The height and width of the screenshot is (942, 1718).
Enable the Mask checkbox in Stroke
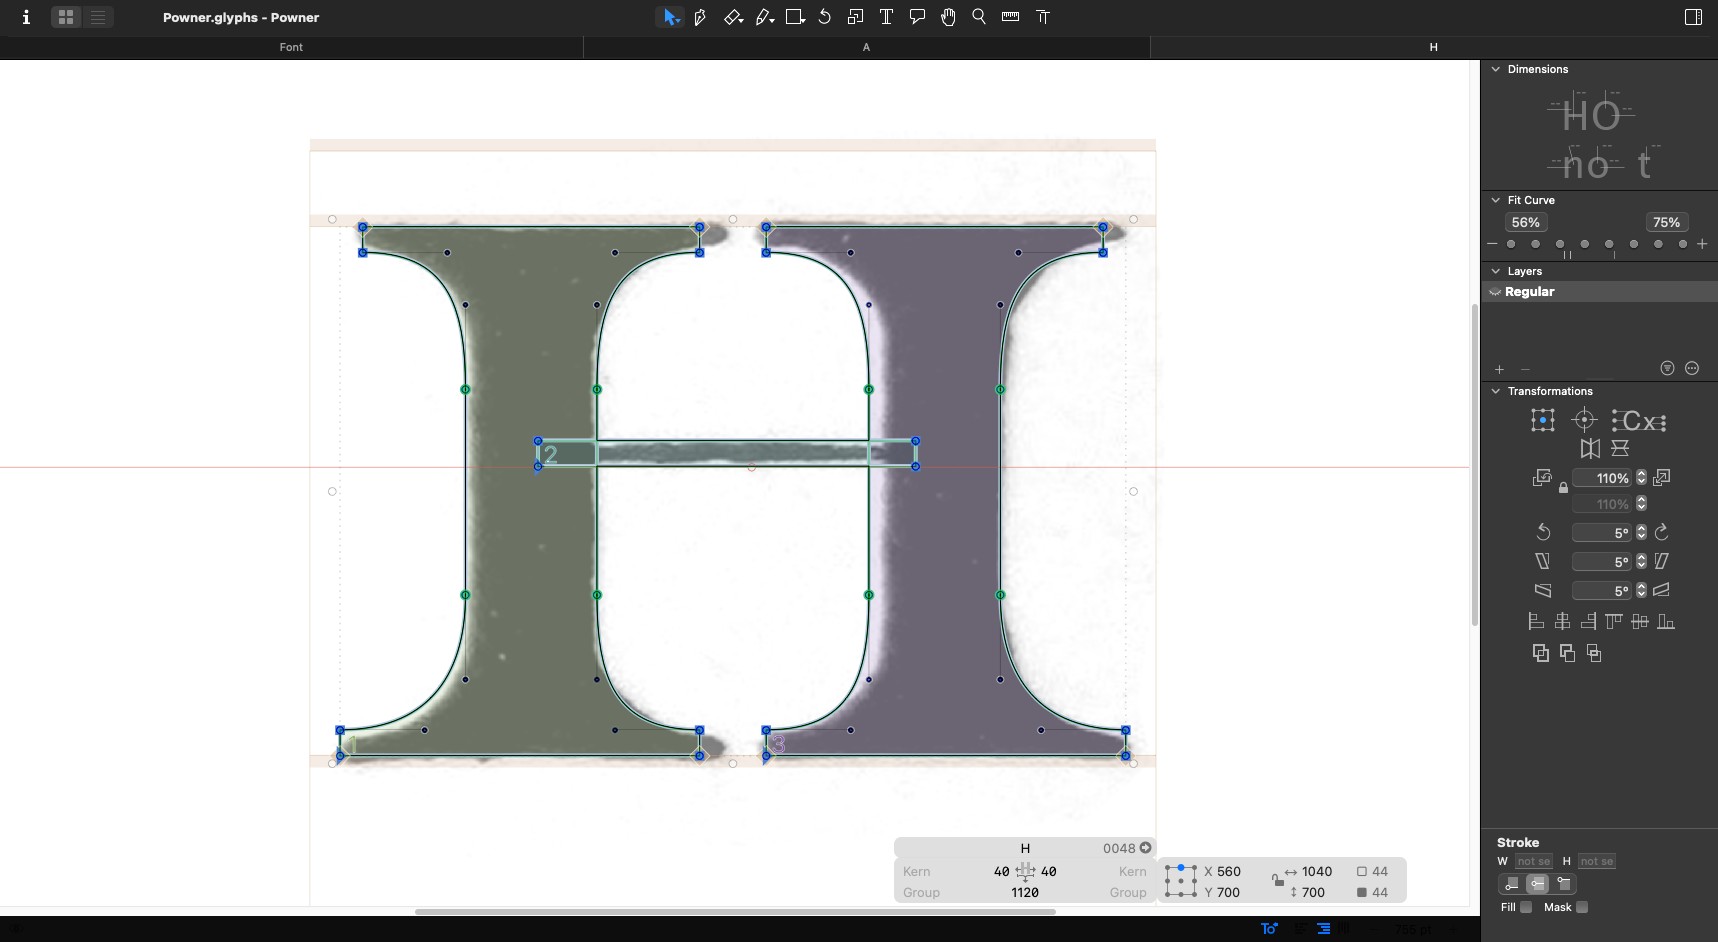[x=1582, y=908]
